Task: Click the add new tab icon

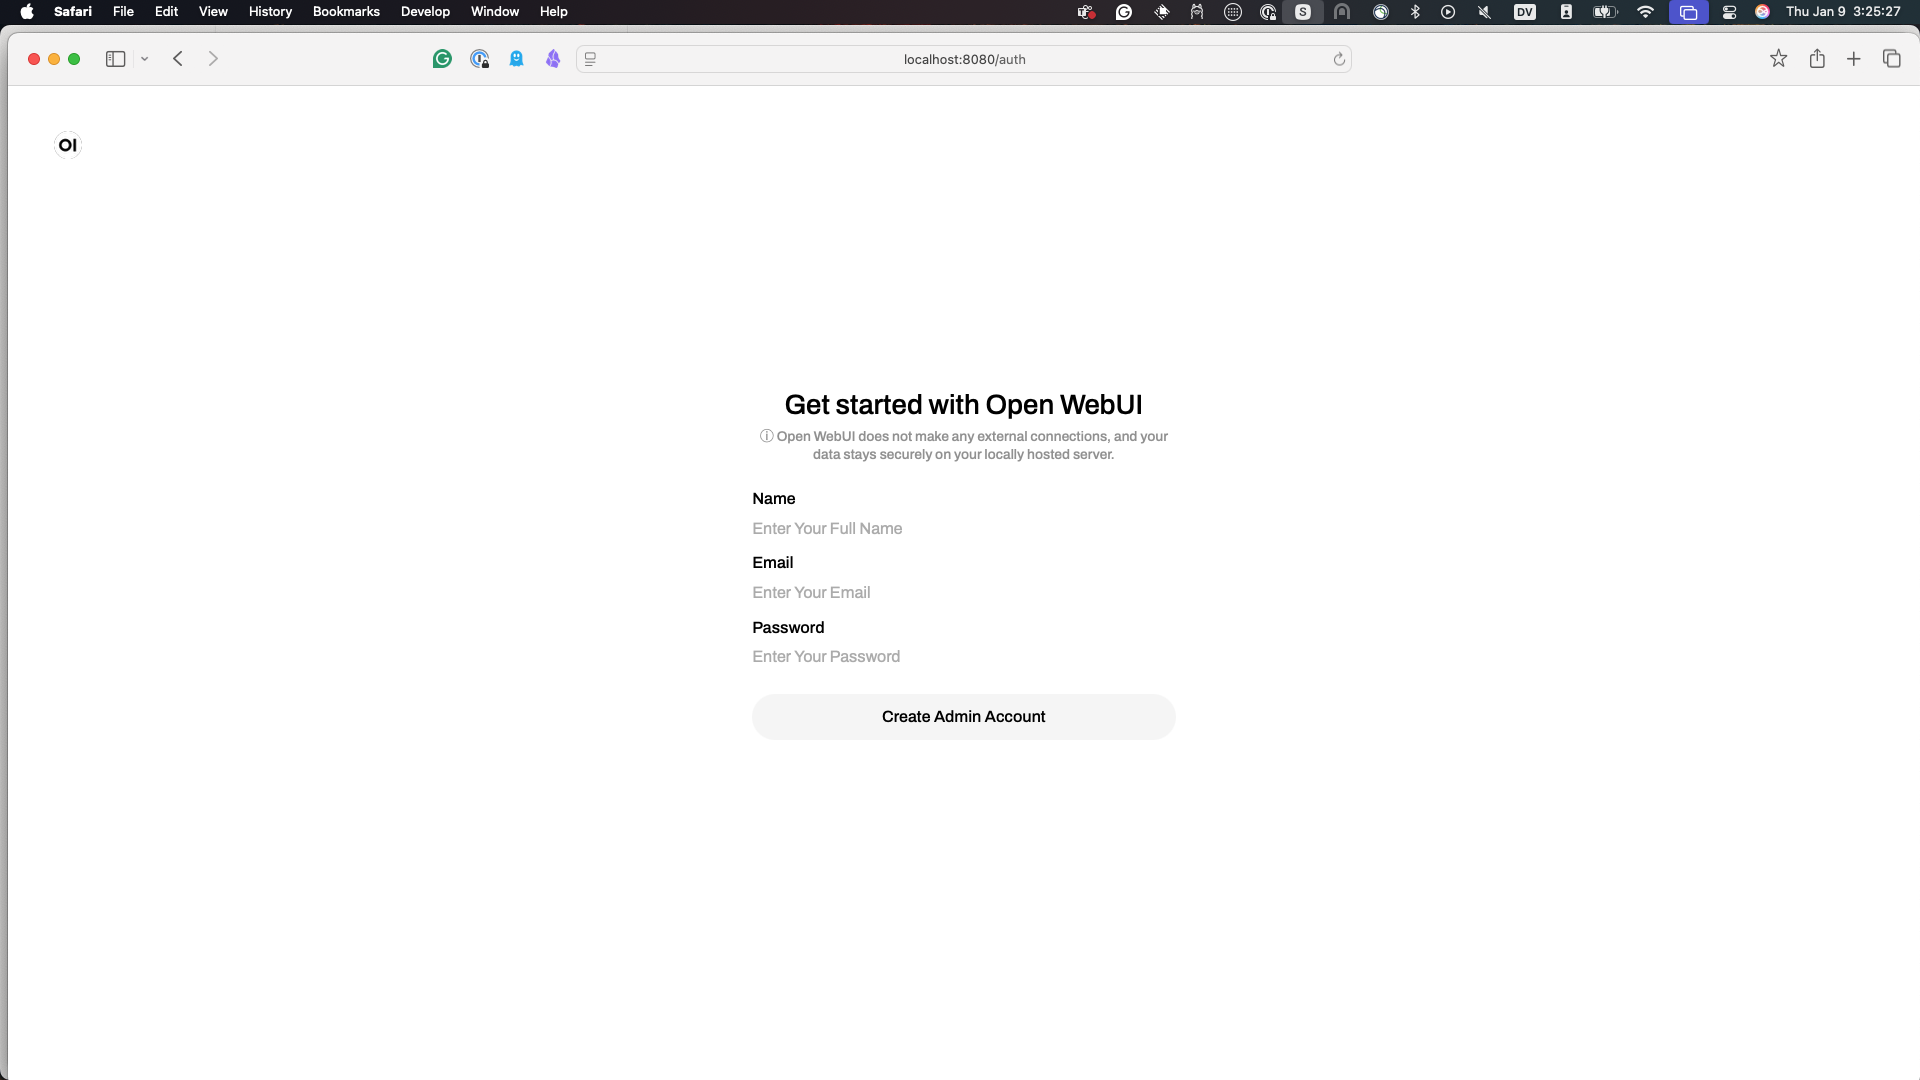Action: (1854, 58)
